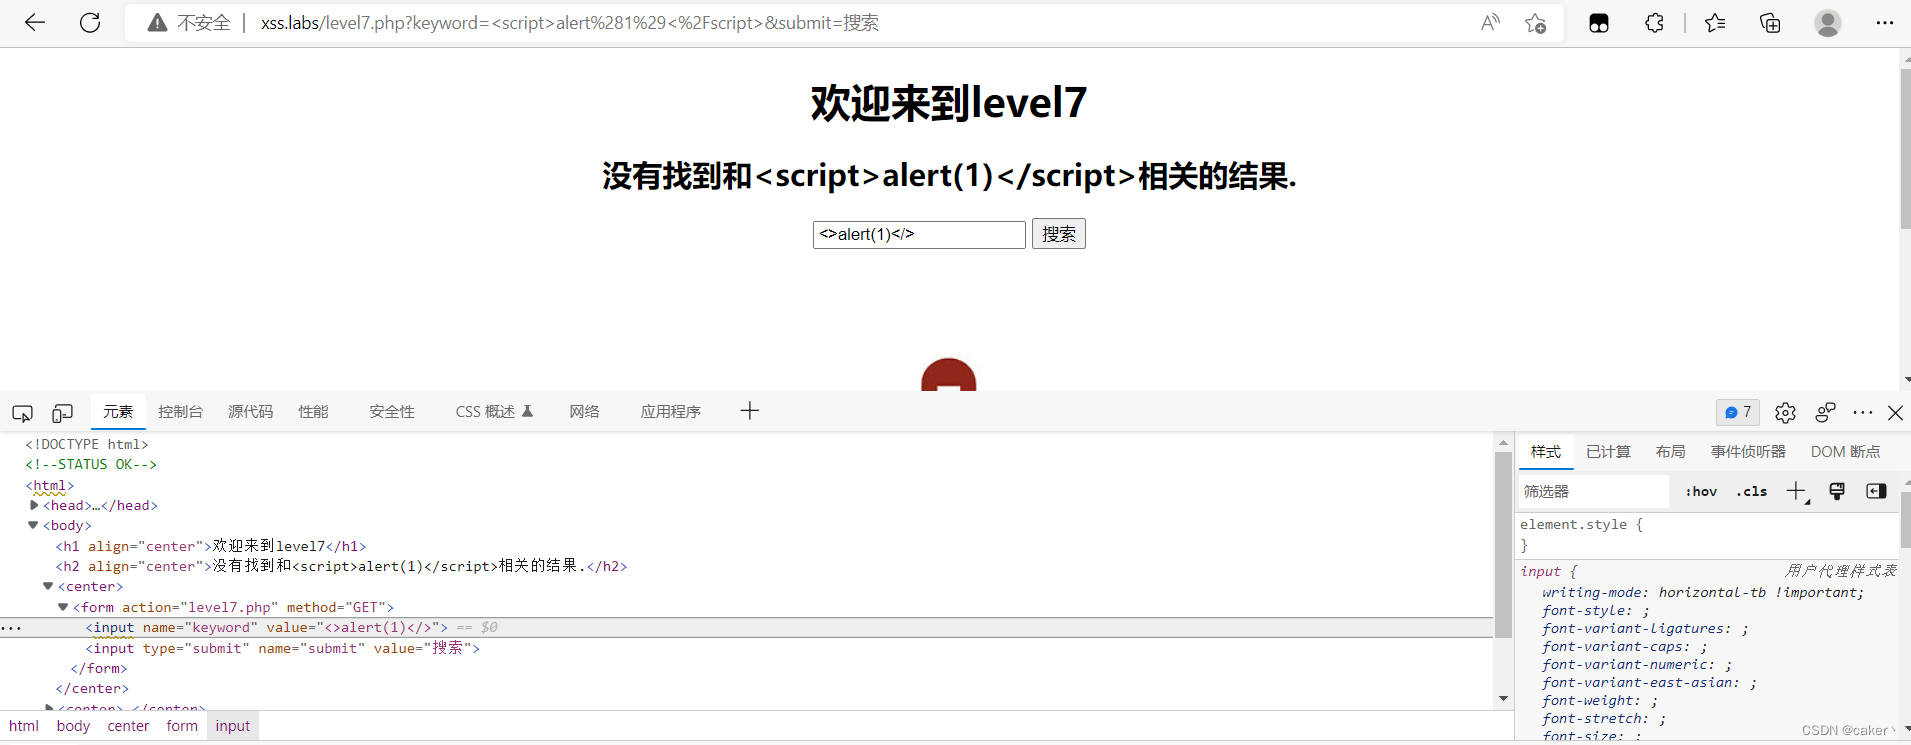Viewport: 1911px width, 745px height.
Task: Select the DOCTYPE html line
Action: [86, 444]
